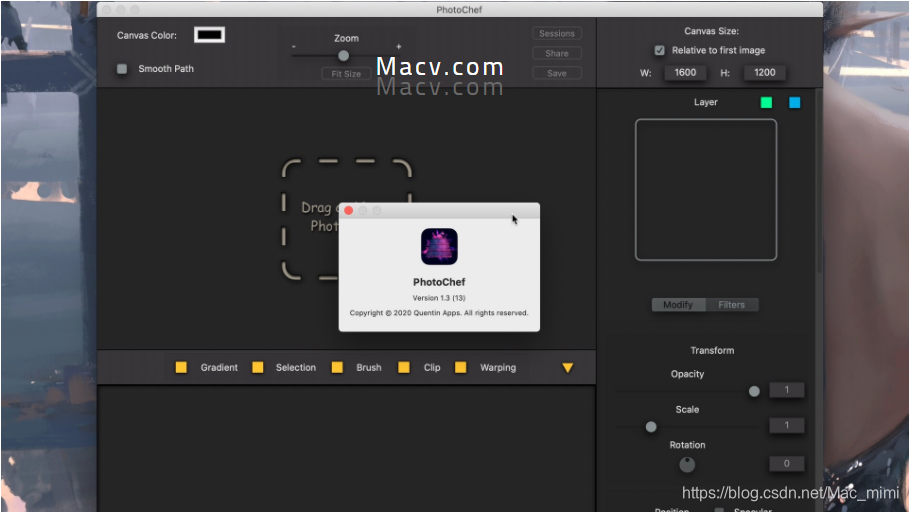Edit the Scale value field

(787, 426)
